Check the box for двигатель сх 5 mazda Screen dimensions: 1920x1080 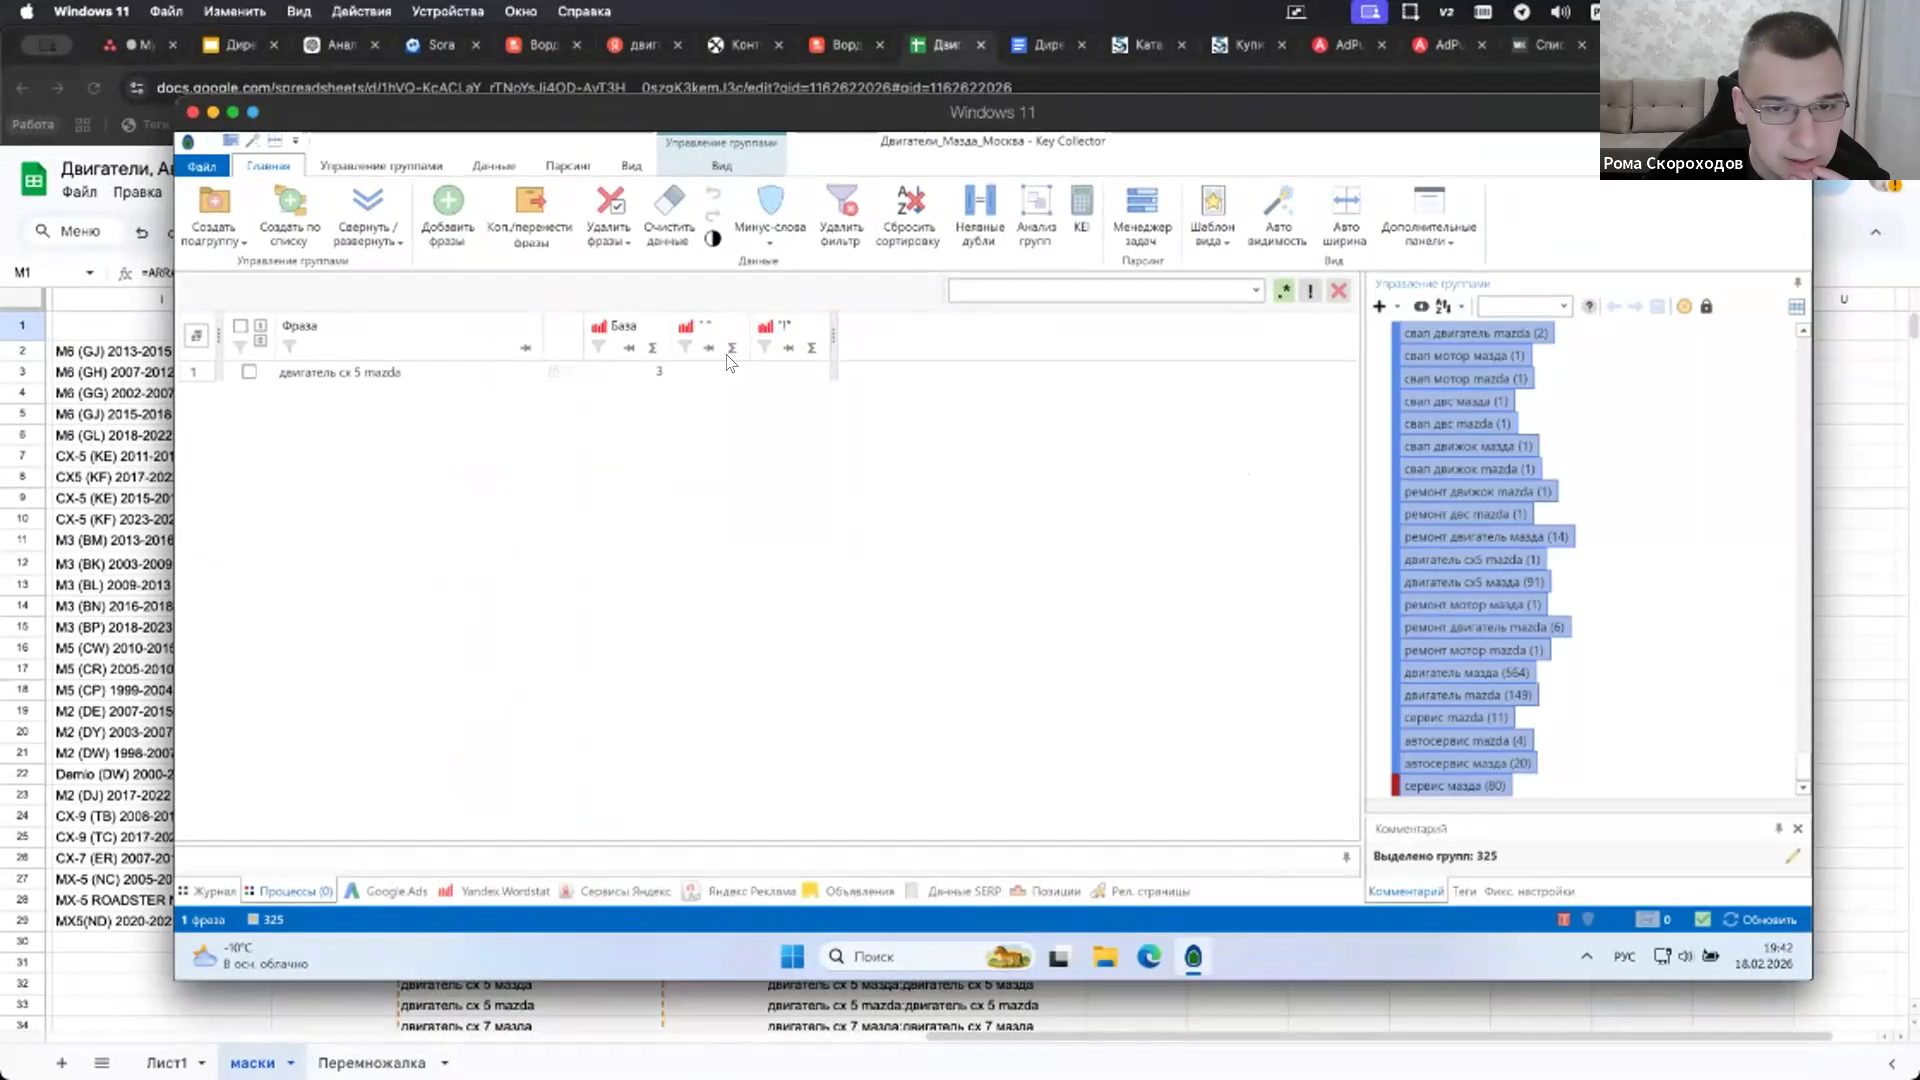249,372
